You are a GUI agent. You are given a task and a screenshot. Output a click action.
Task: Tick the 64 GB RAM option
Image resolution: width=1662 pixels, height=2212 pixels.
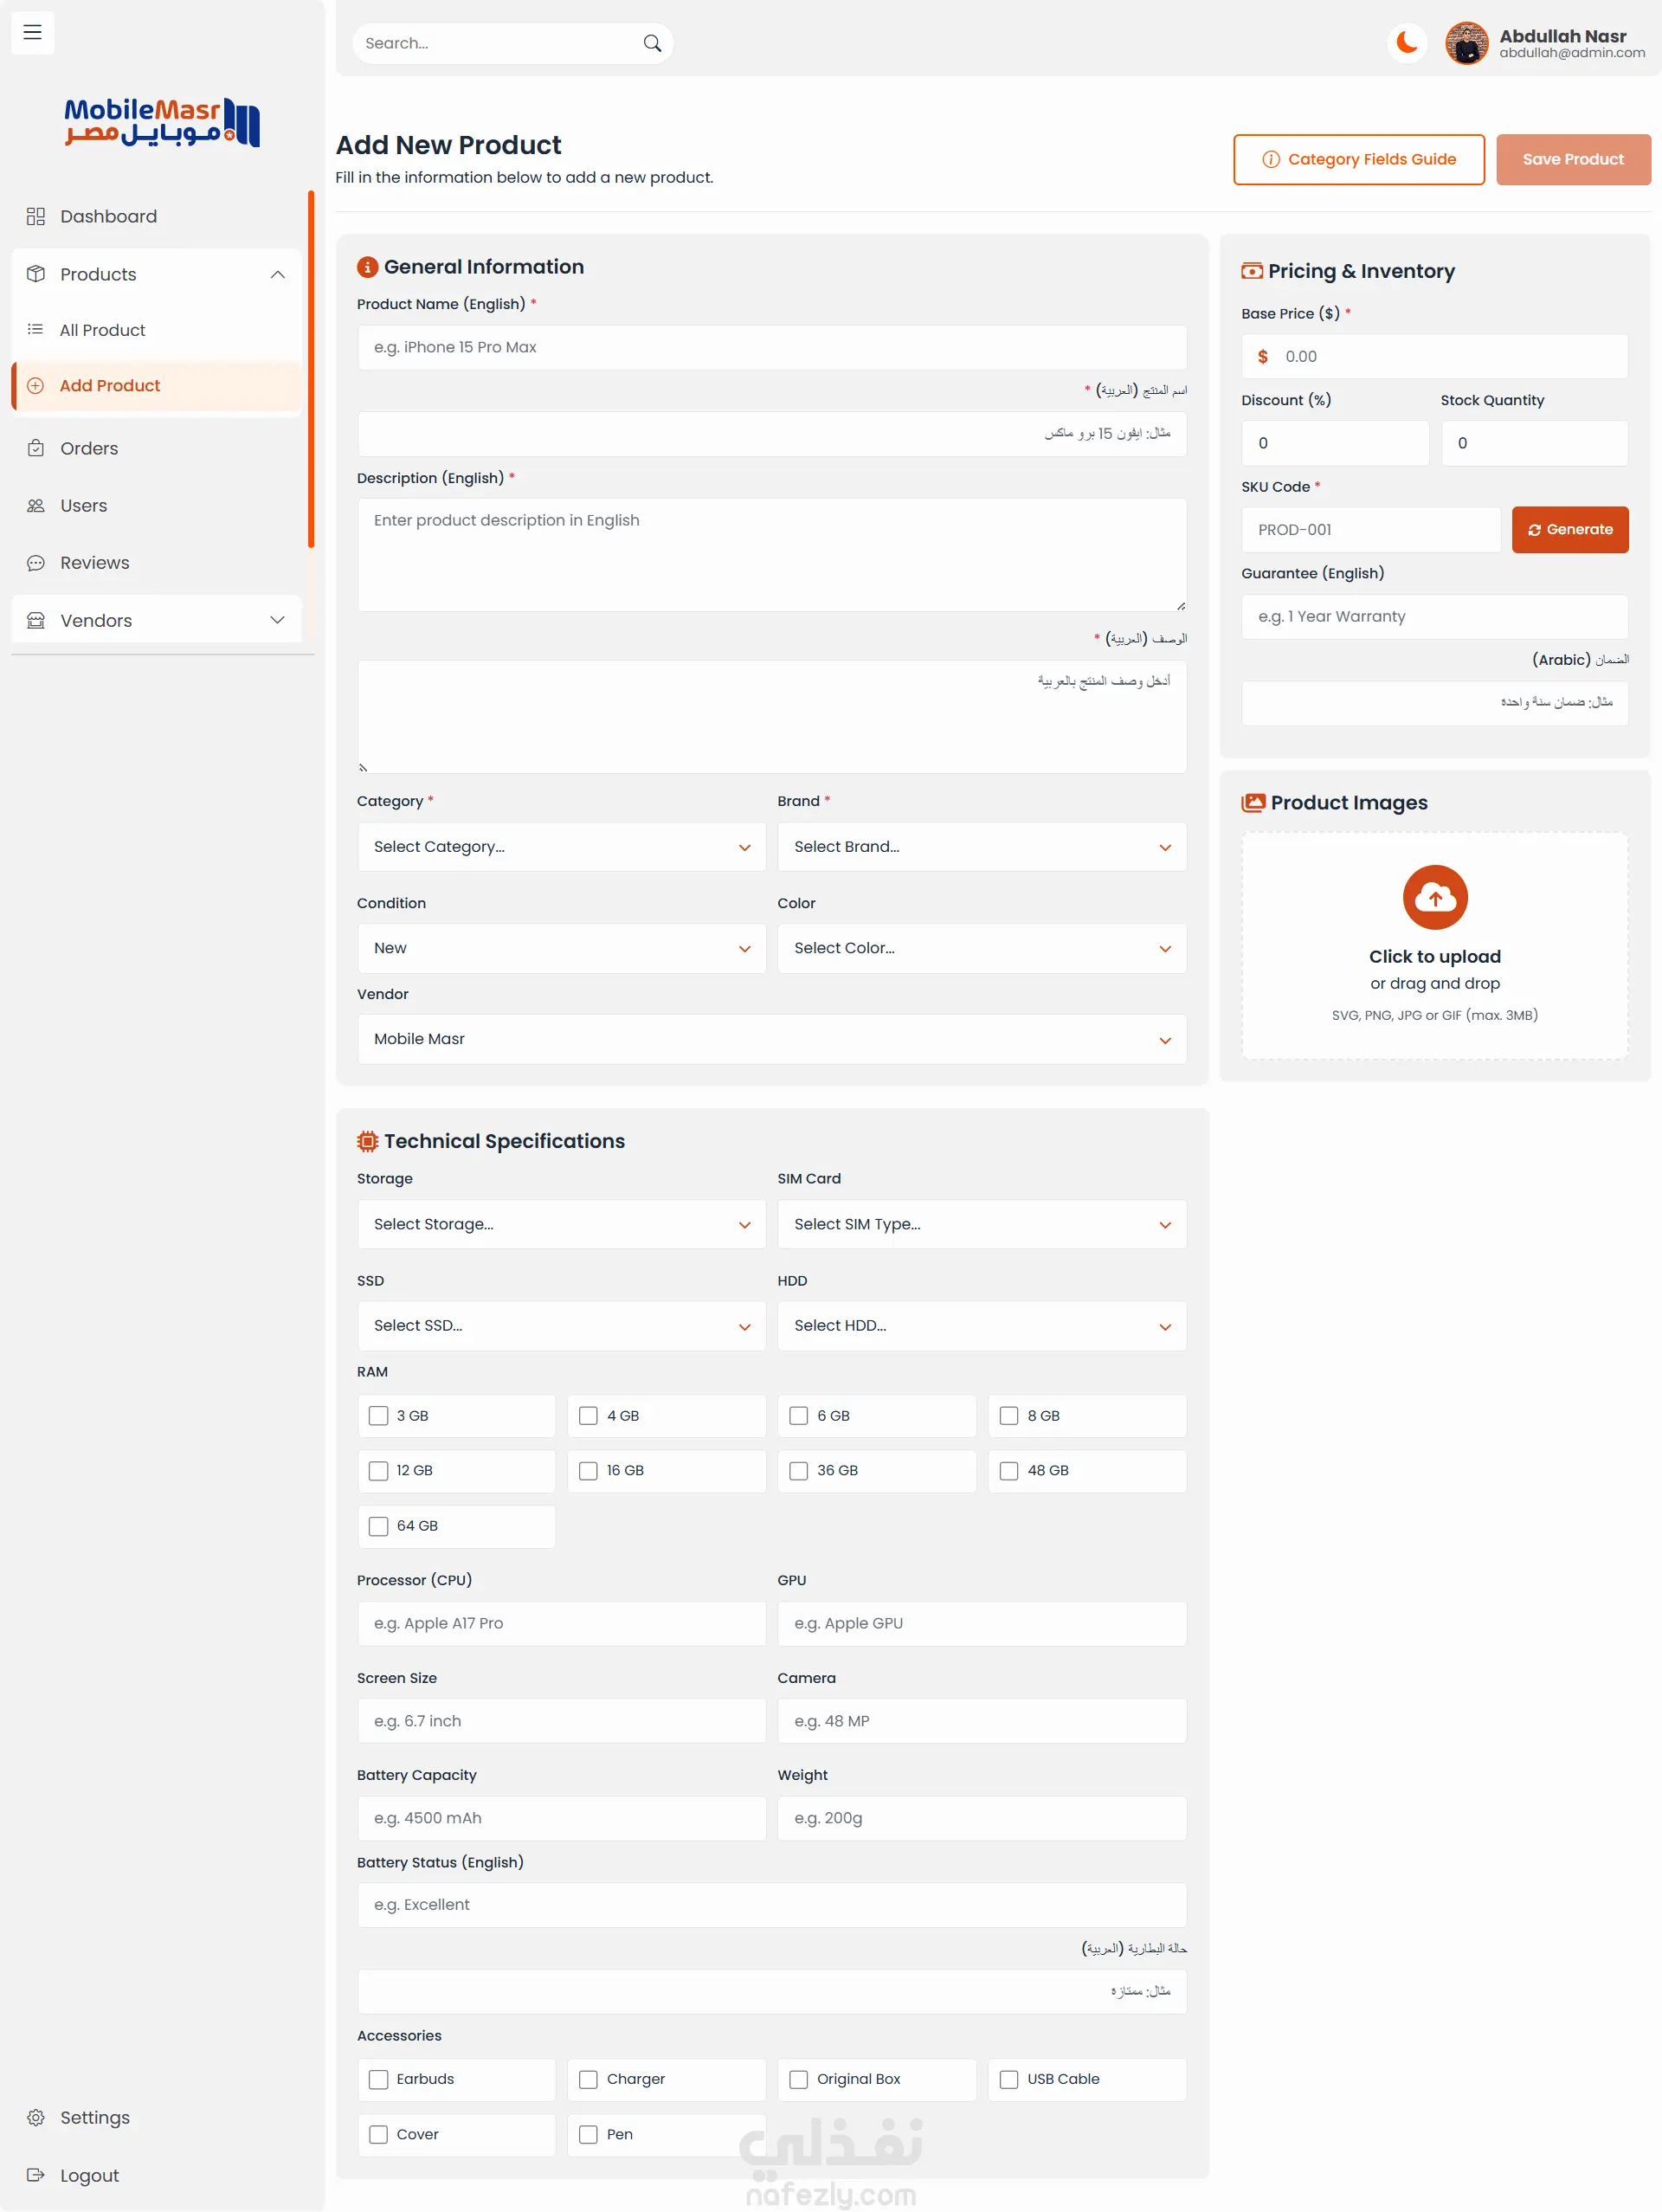point(378,1525)
